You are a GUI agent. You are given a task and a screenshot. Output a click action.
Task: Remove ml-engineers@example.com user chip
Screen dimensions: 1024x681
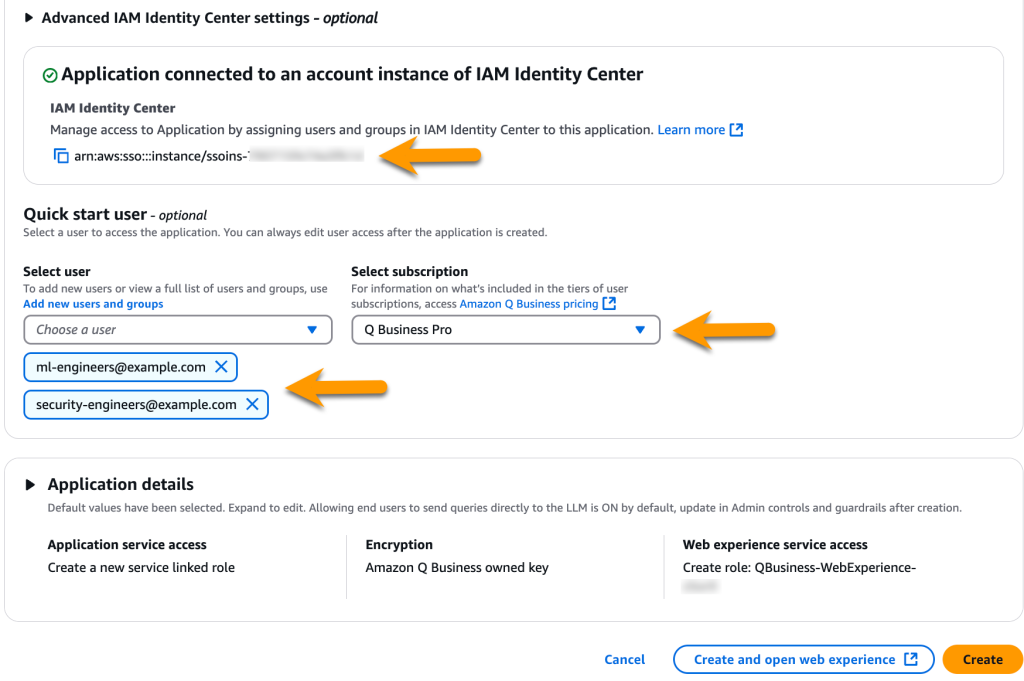tap(221, 367)
